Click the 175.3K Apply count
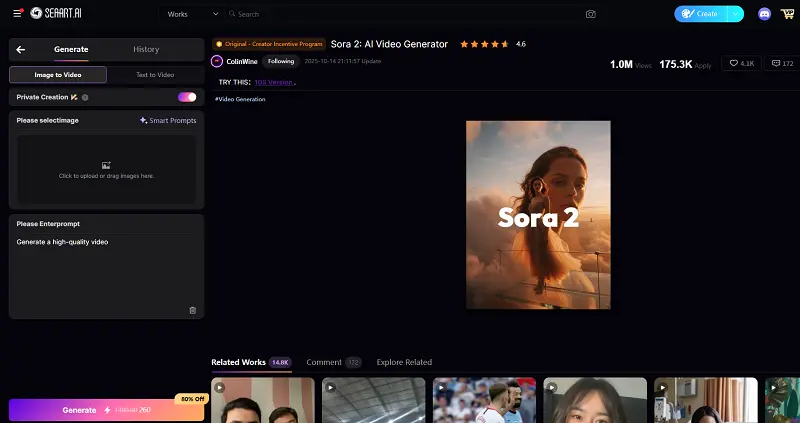 (685, 64)
